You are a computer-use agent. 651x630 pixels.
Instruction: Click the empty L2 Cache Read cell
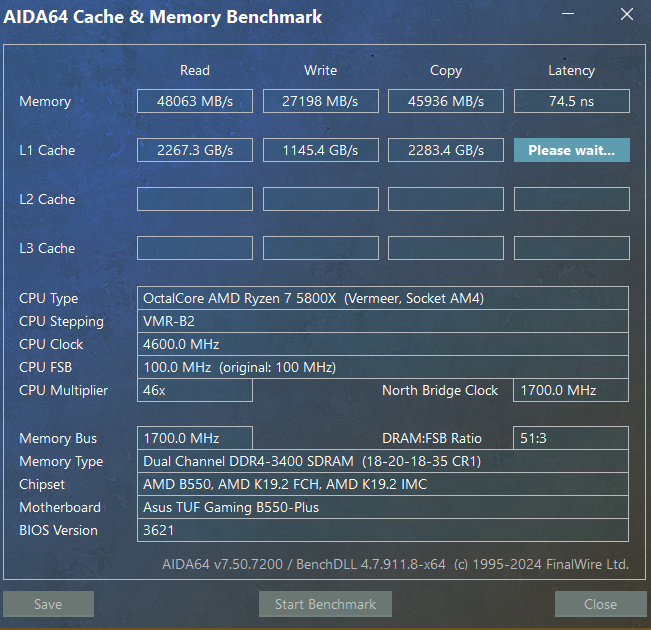click(x=195, y=199)
